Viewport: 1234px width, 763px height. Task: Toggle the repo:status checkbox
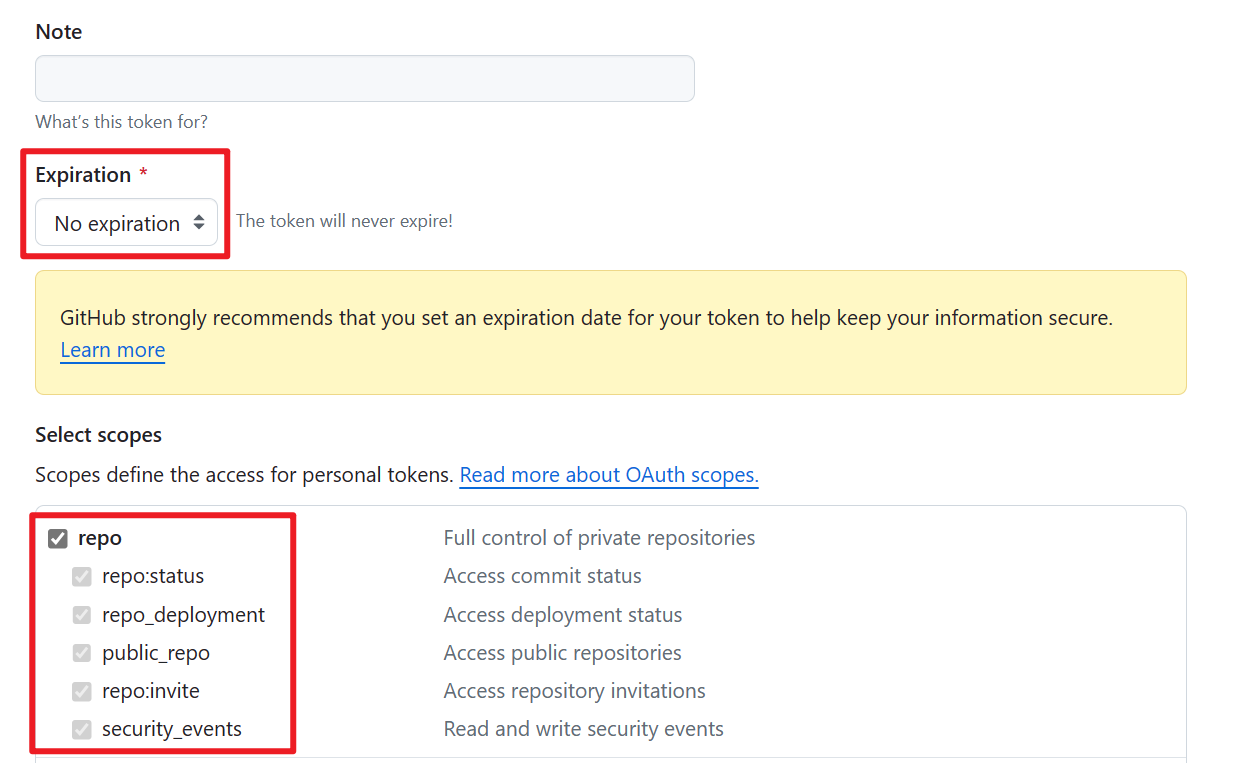point(82,577)
